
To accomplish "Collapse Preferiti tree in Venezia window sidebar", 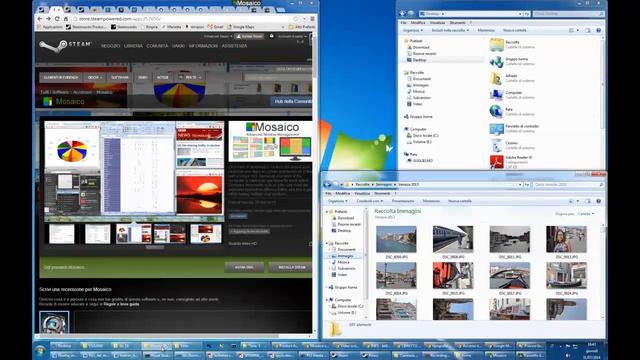I will 327,212.
